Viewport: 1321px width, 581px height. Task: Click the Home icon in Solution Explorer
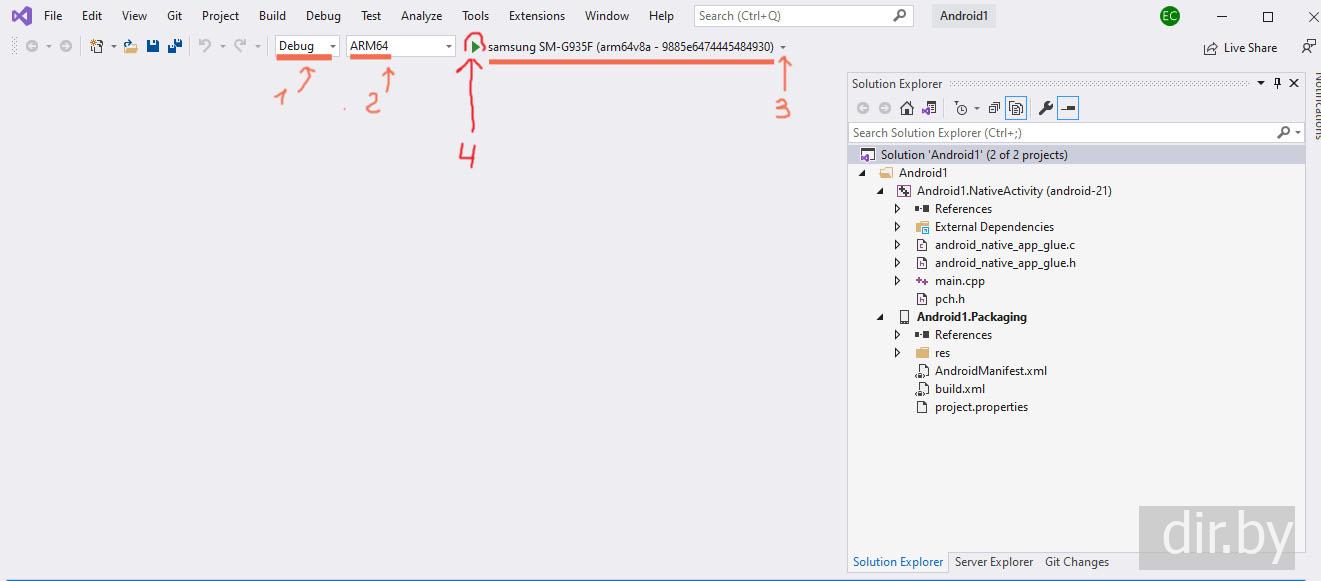pos(907,108)
